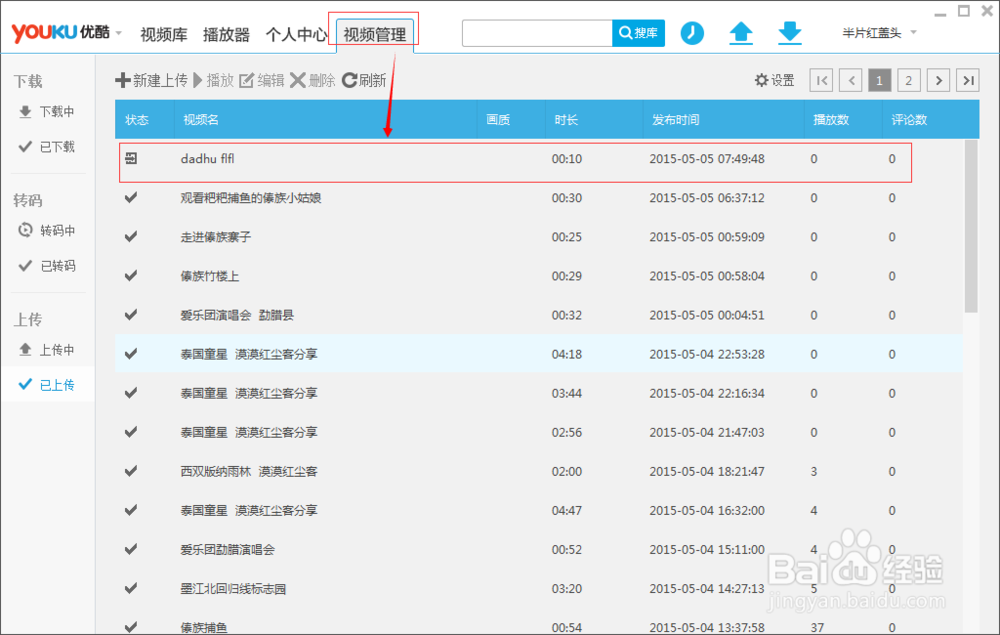Select video 'dadhu flfl'
The width and height of the screenshot is (1000, 635).
tap(207, 159)
